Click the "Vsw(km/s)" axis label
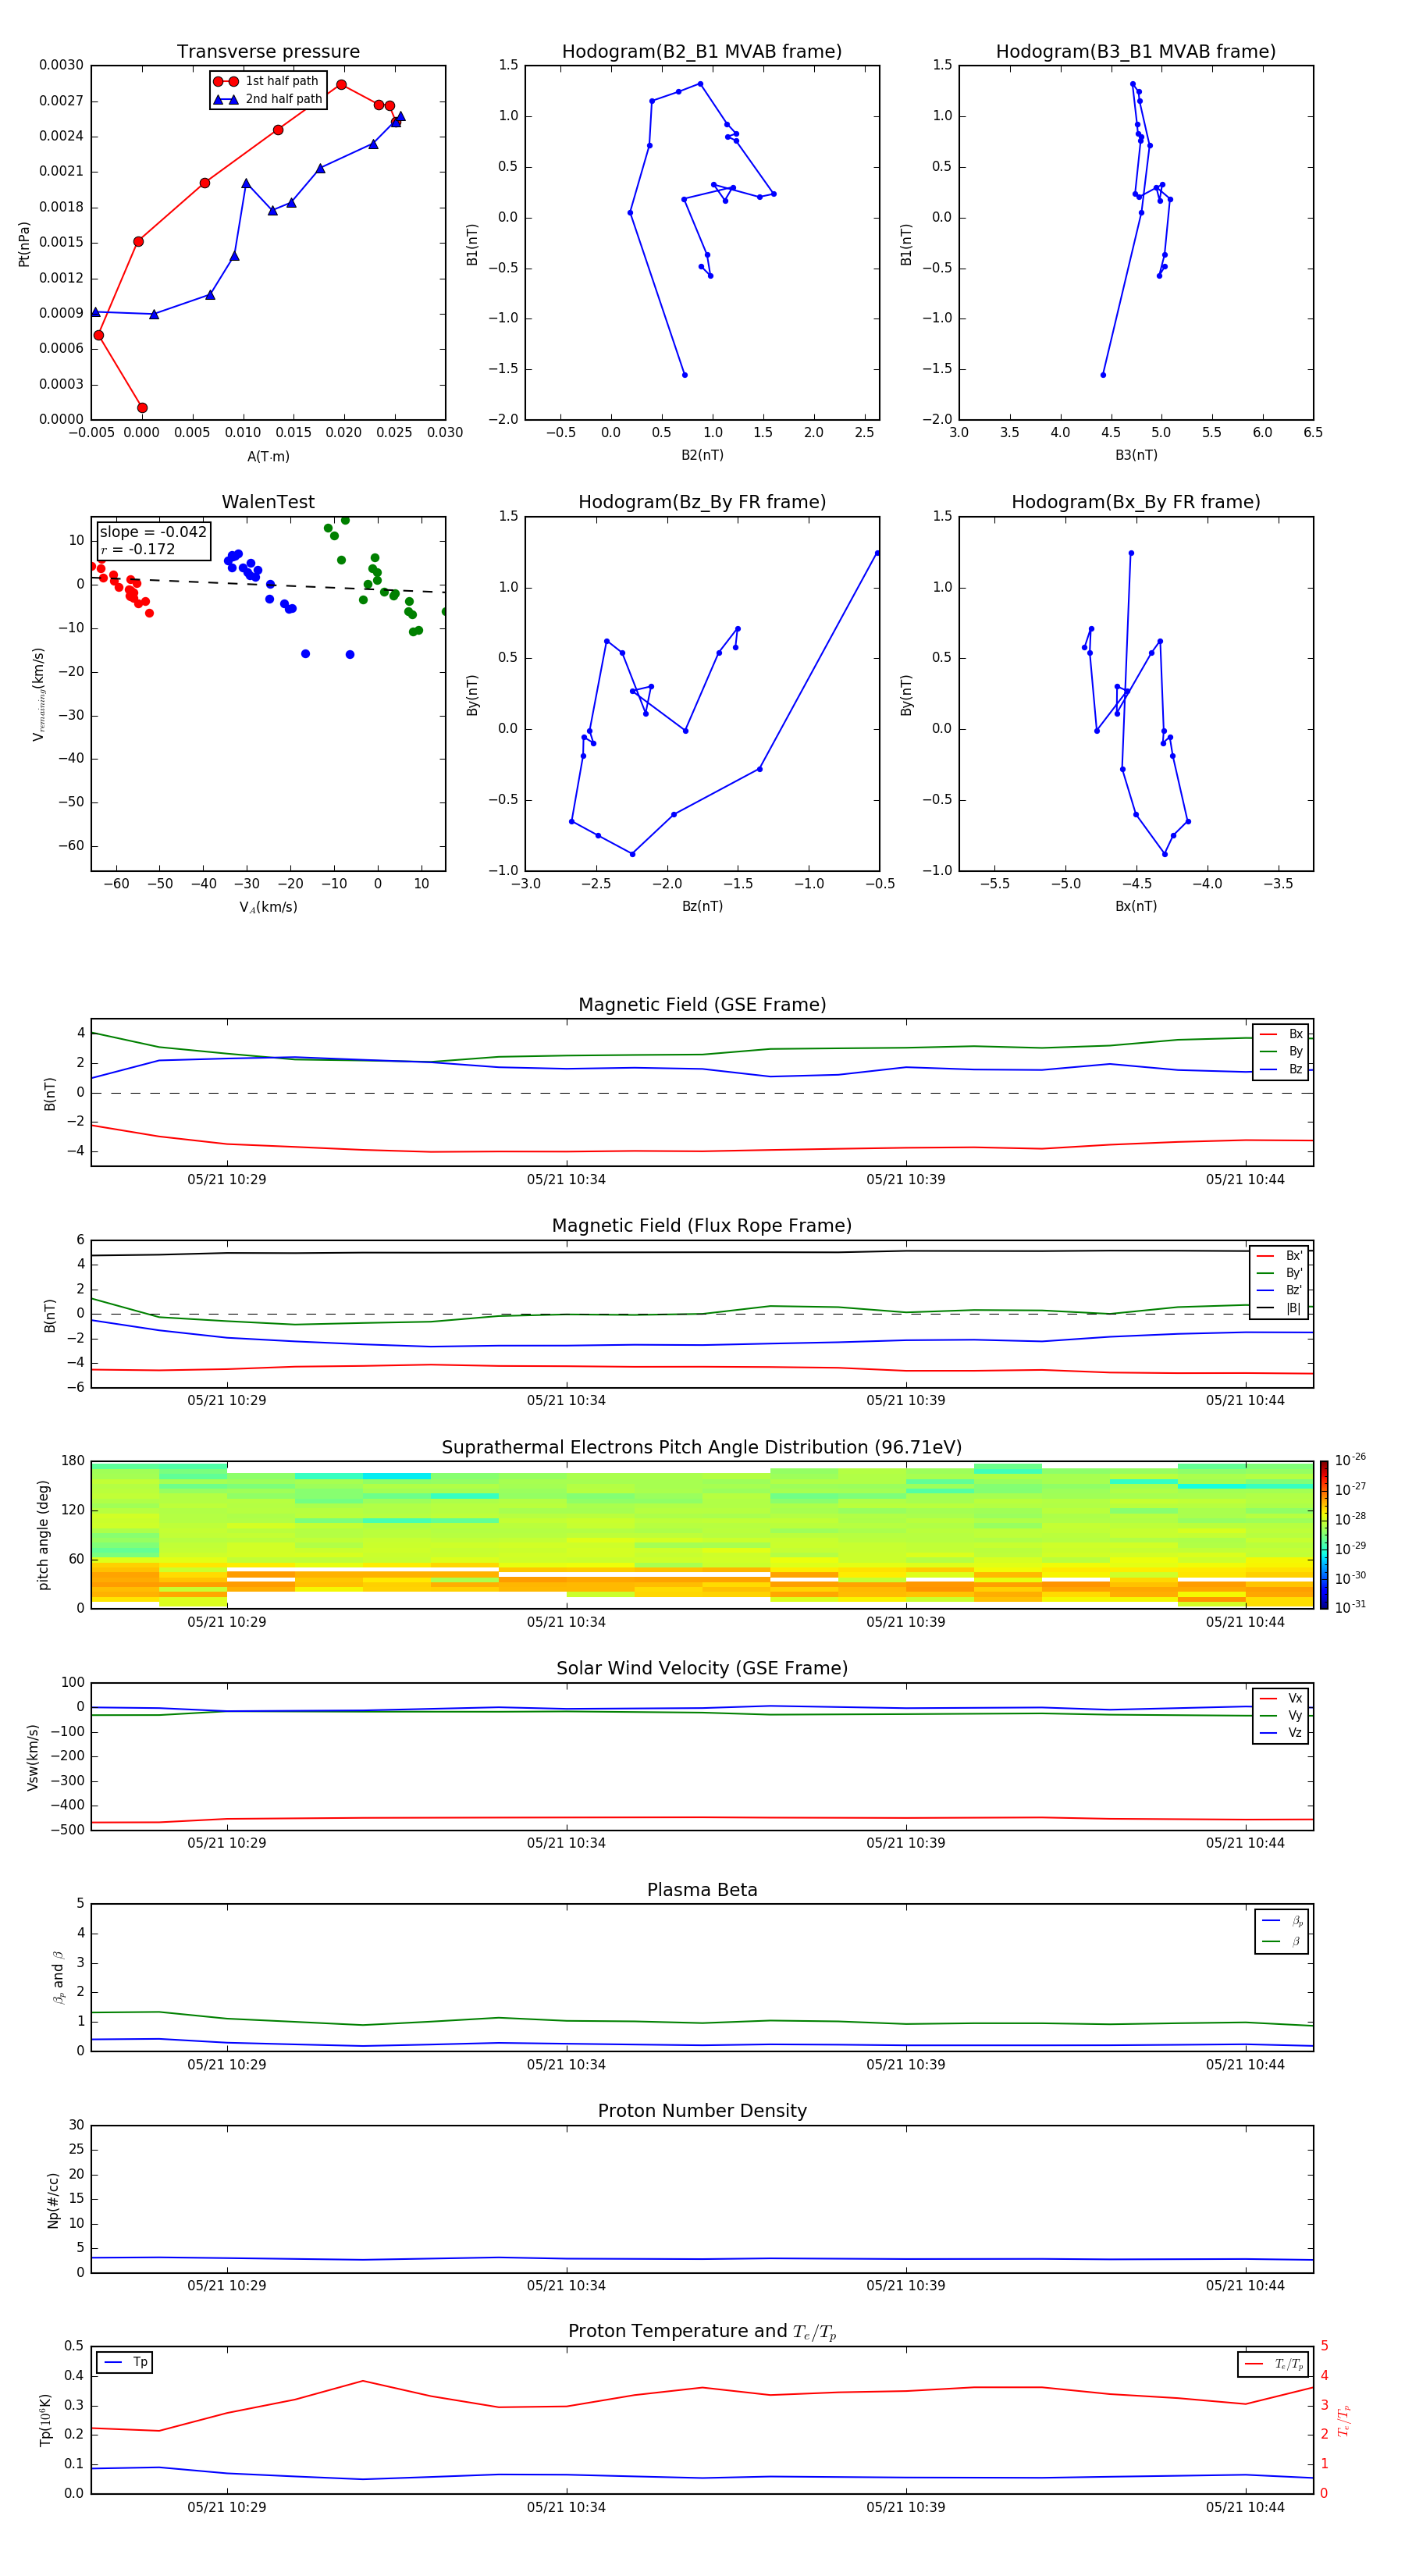Image resolution: width=1405 pixels, height=2576 pixels. 33,1757
